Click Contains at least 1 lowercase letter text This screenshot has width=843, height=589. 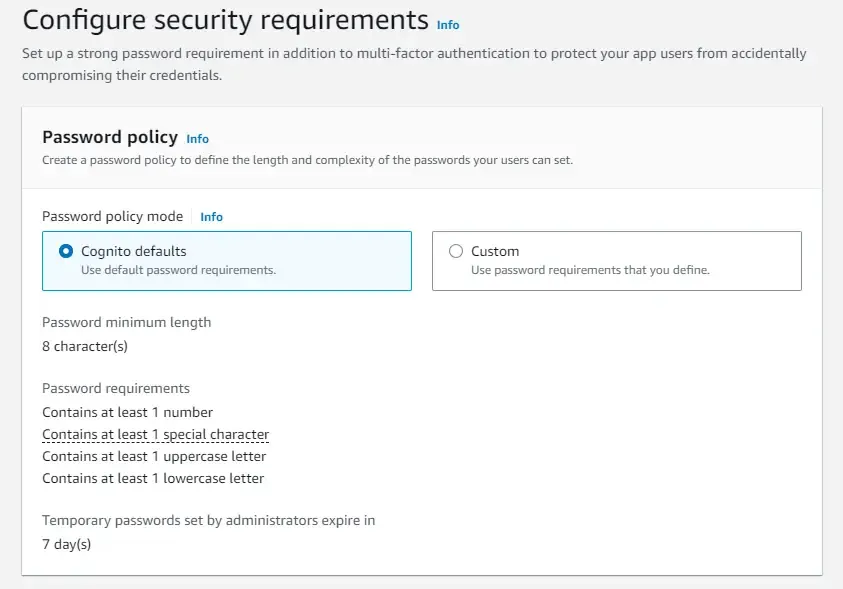(x=152, y=478)
